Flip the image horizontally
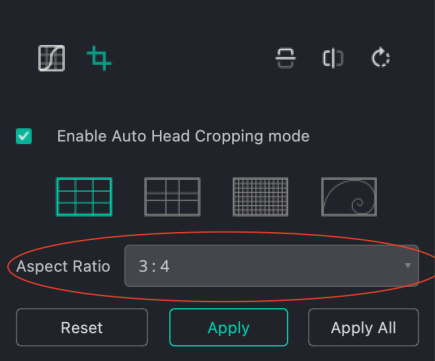435x361 pixels. 333,58
